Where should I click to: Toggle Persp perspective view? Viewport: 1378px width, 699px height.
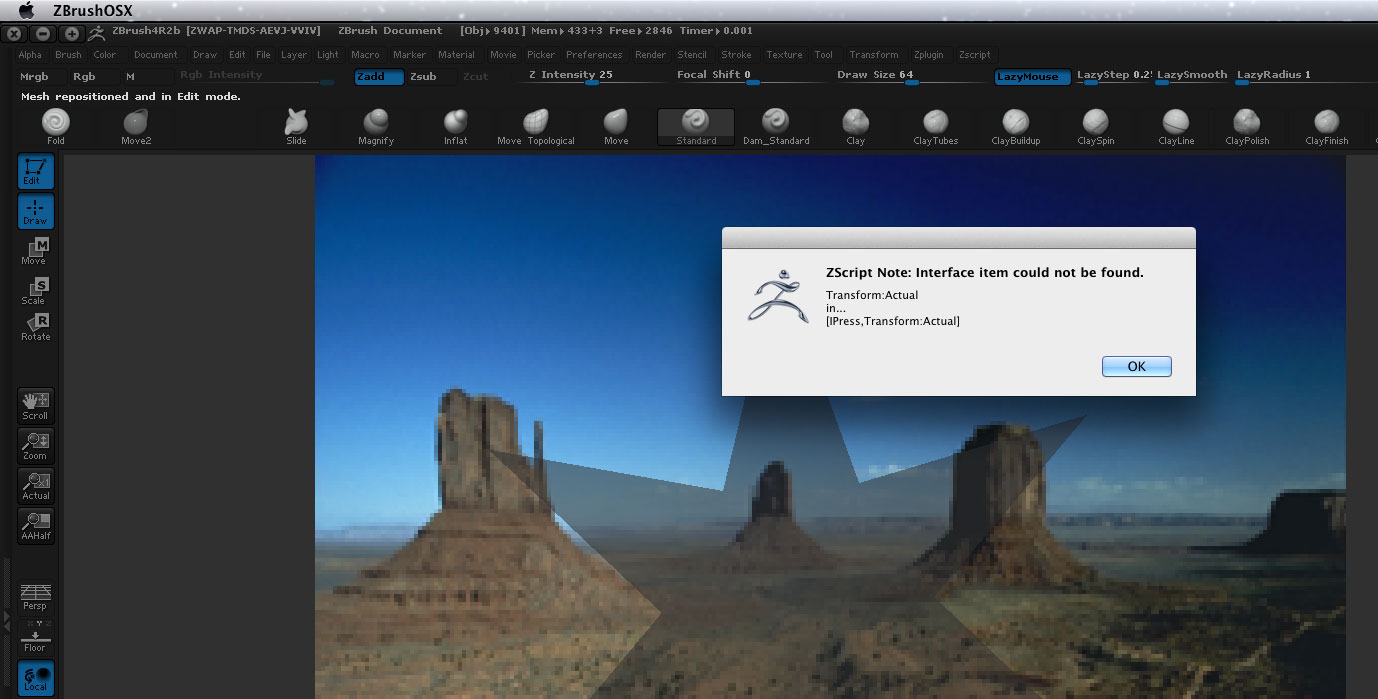36,597
